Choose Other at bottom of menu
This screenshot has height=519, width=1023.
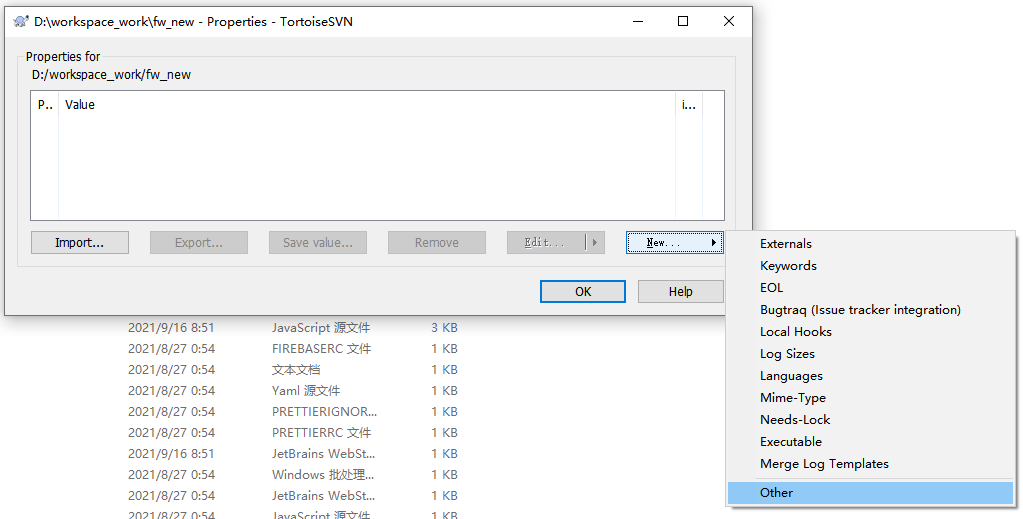click(x=870, y=493)
